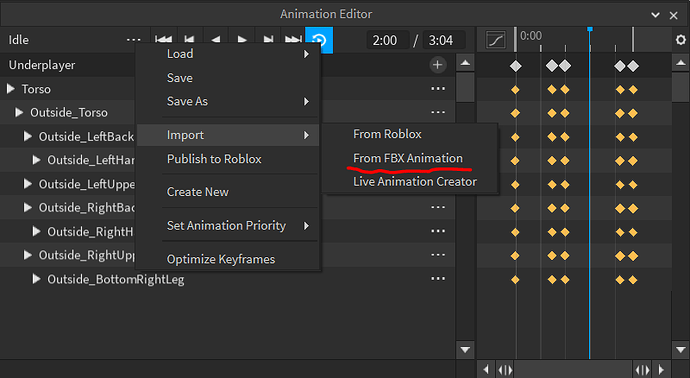Open timeline settings gear
This screenshot has height=378, width=690.
[x=680, y=40]
